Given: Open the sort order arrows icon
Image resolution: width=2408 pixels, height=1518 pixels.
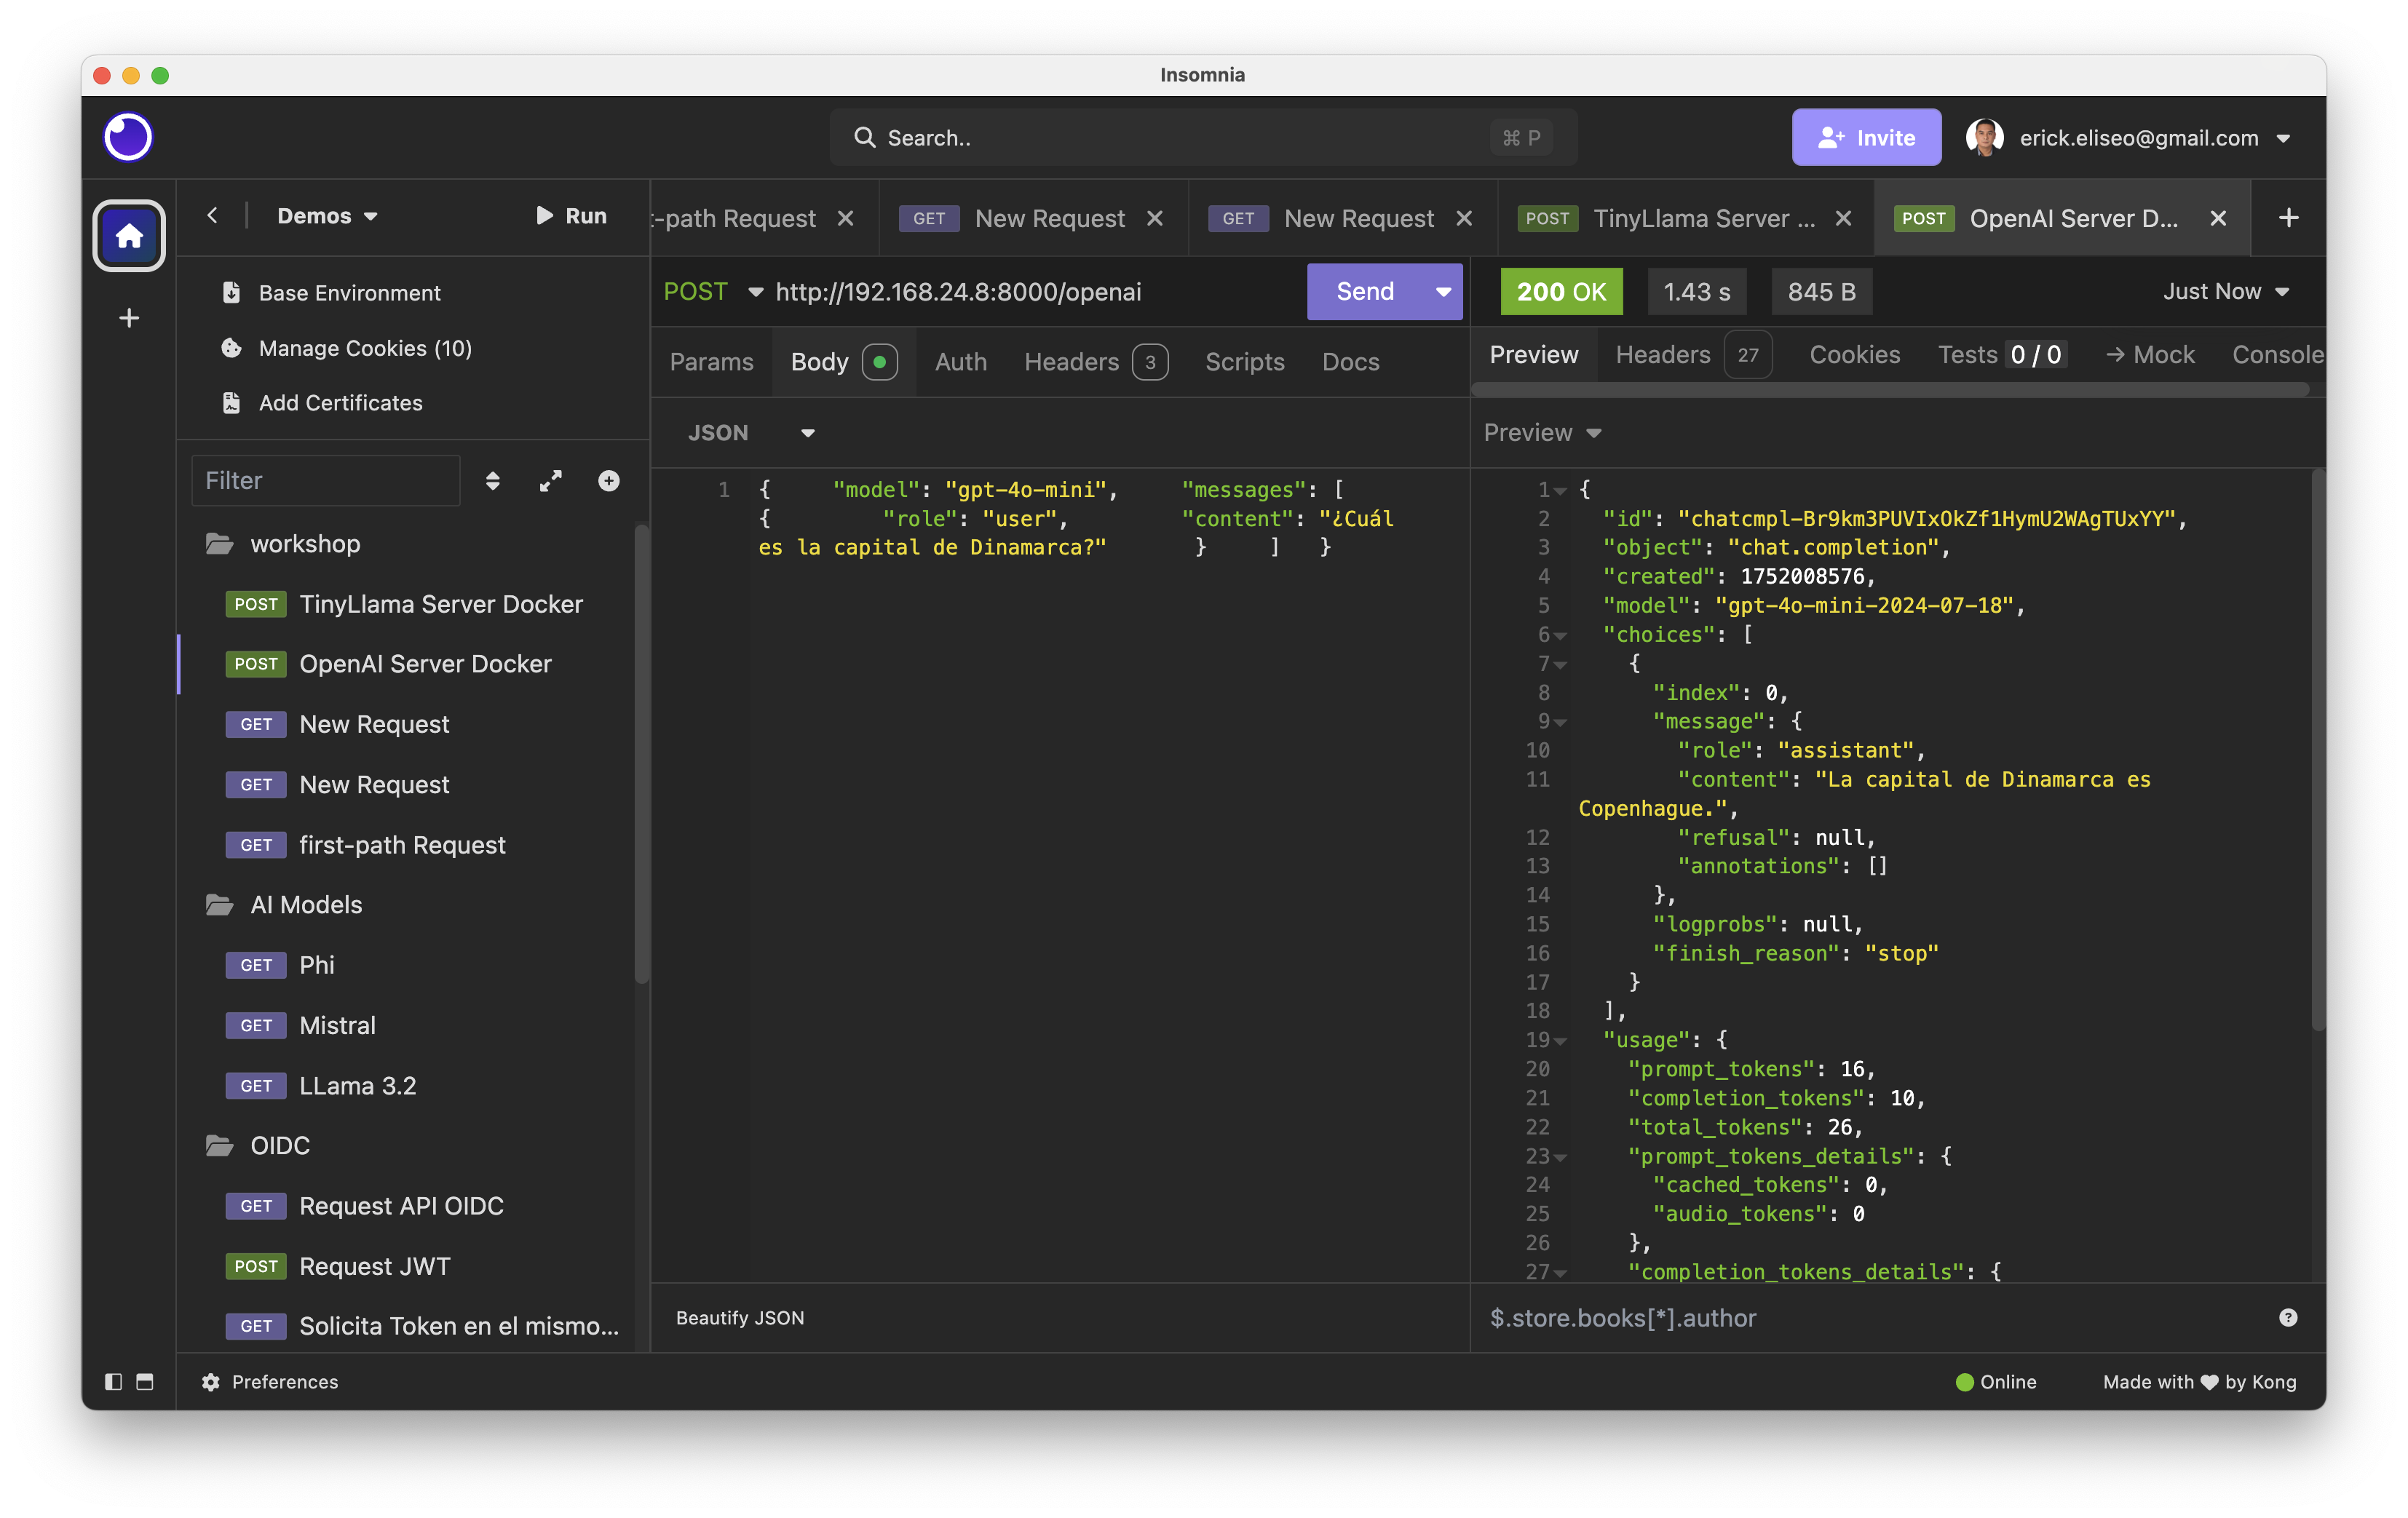Looking at the screenshot, I should [x=493, y=481].
